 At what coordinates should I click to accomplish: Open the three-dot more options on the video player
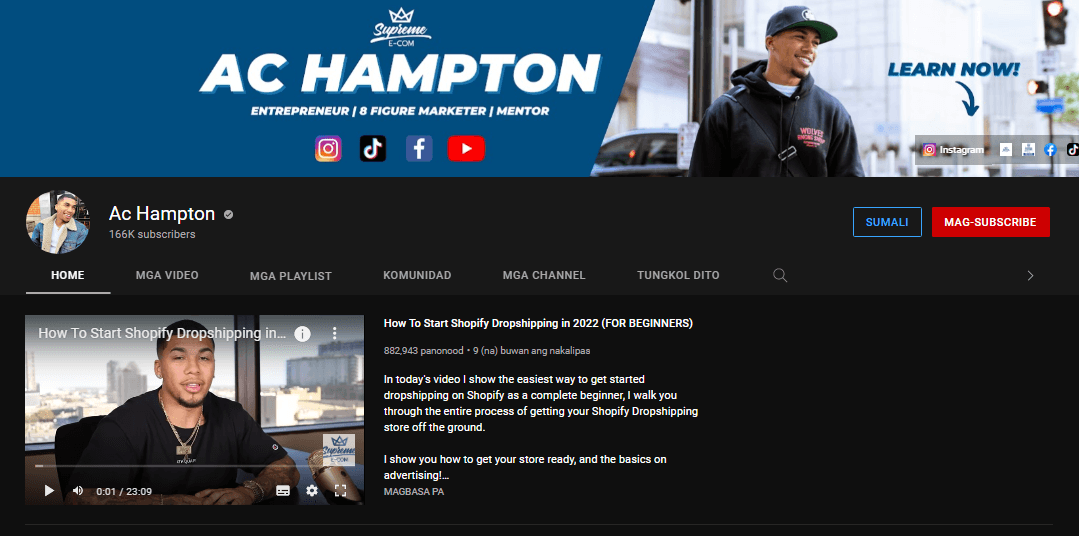pyautogui.click(x=334, y=334)
